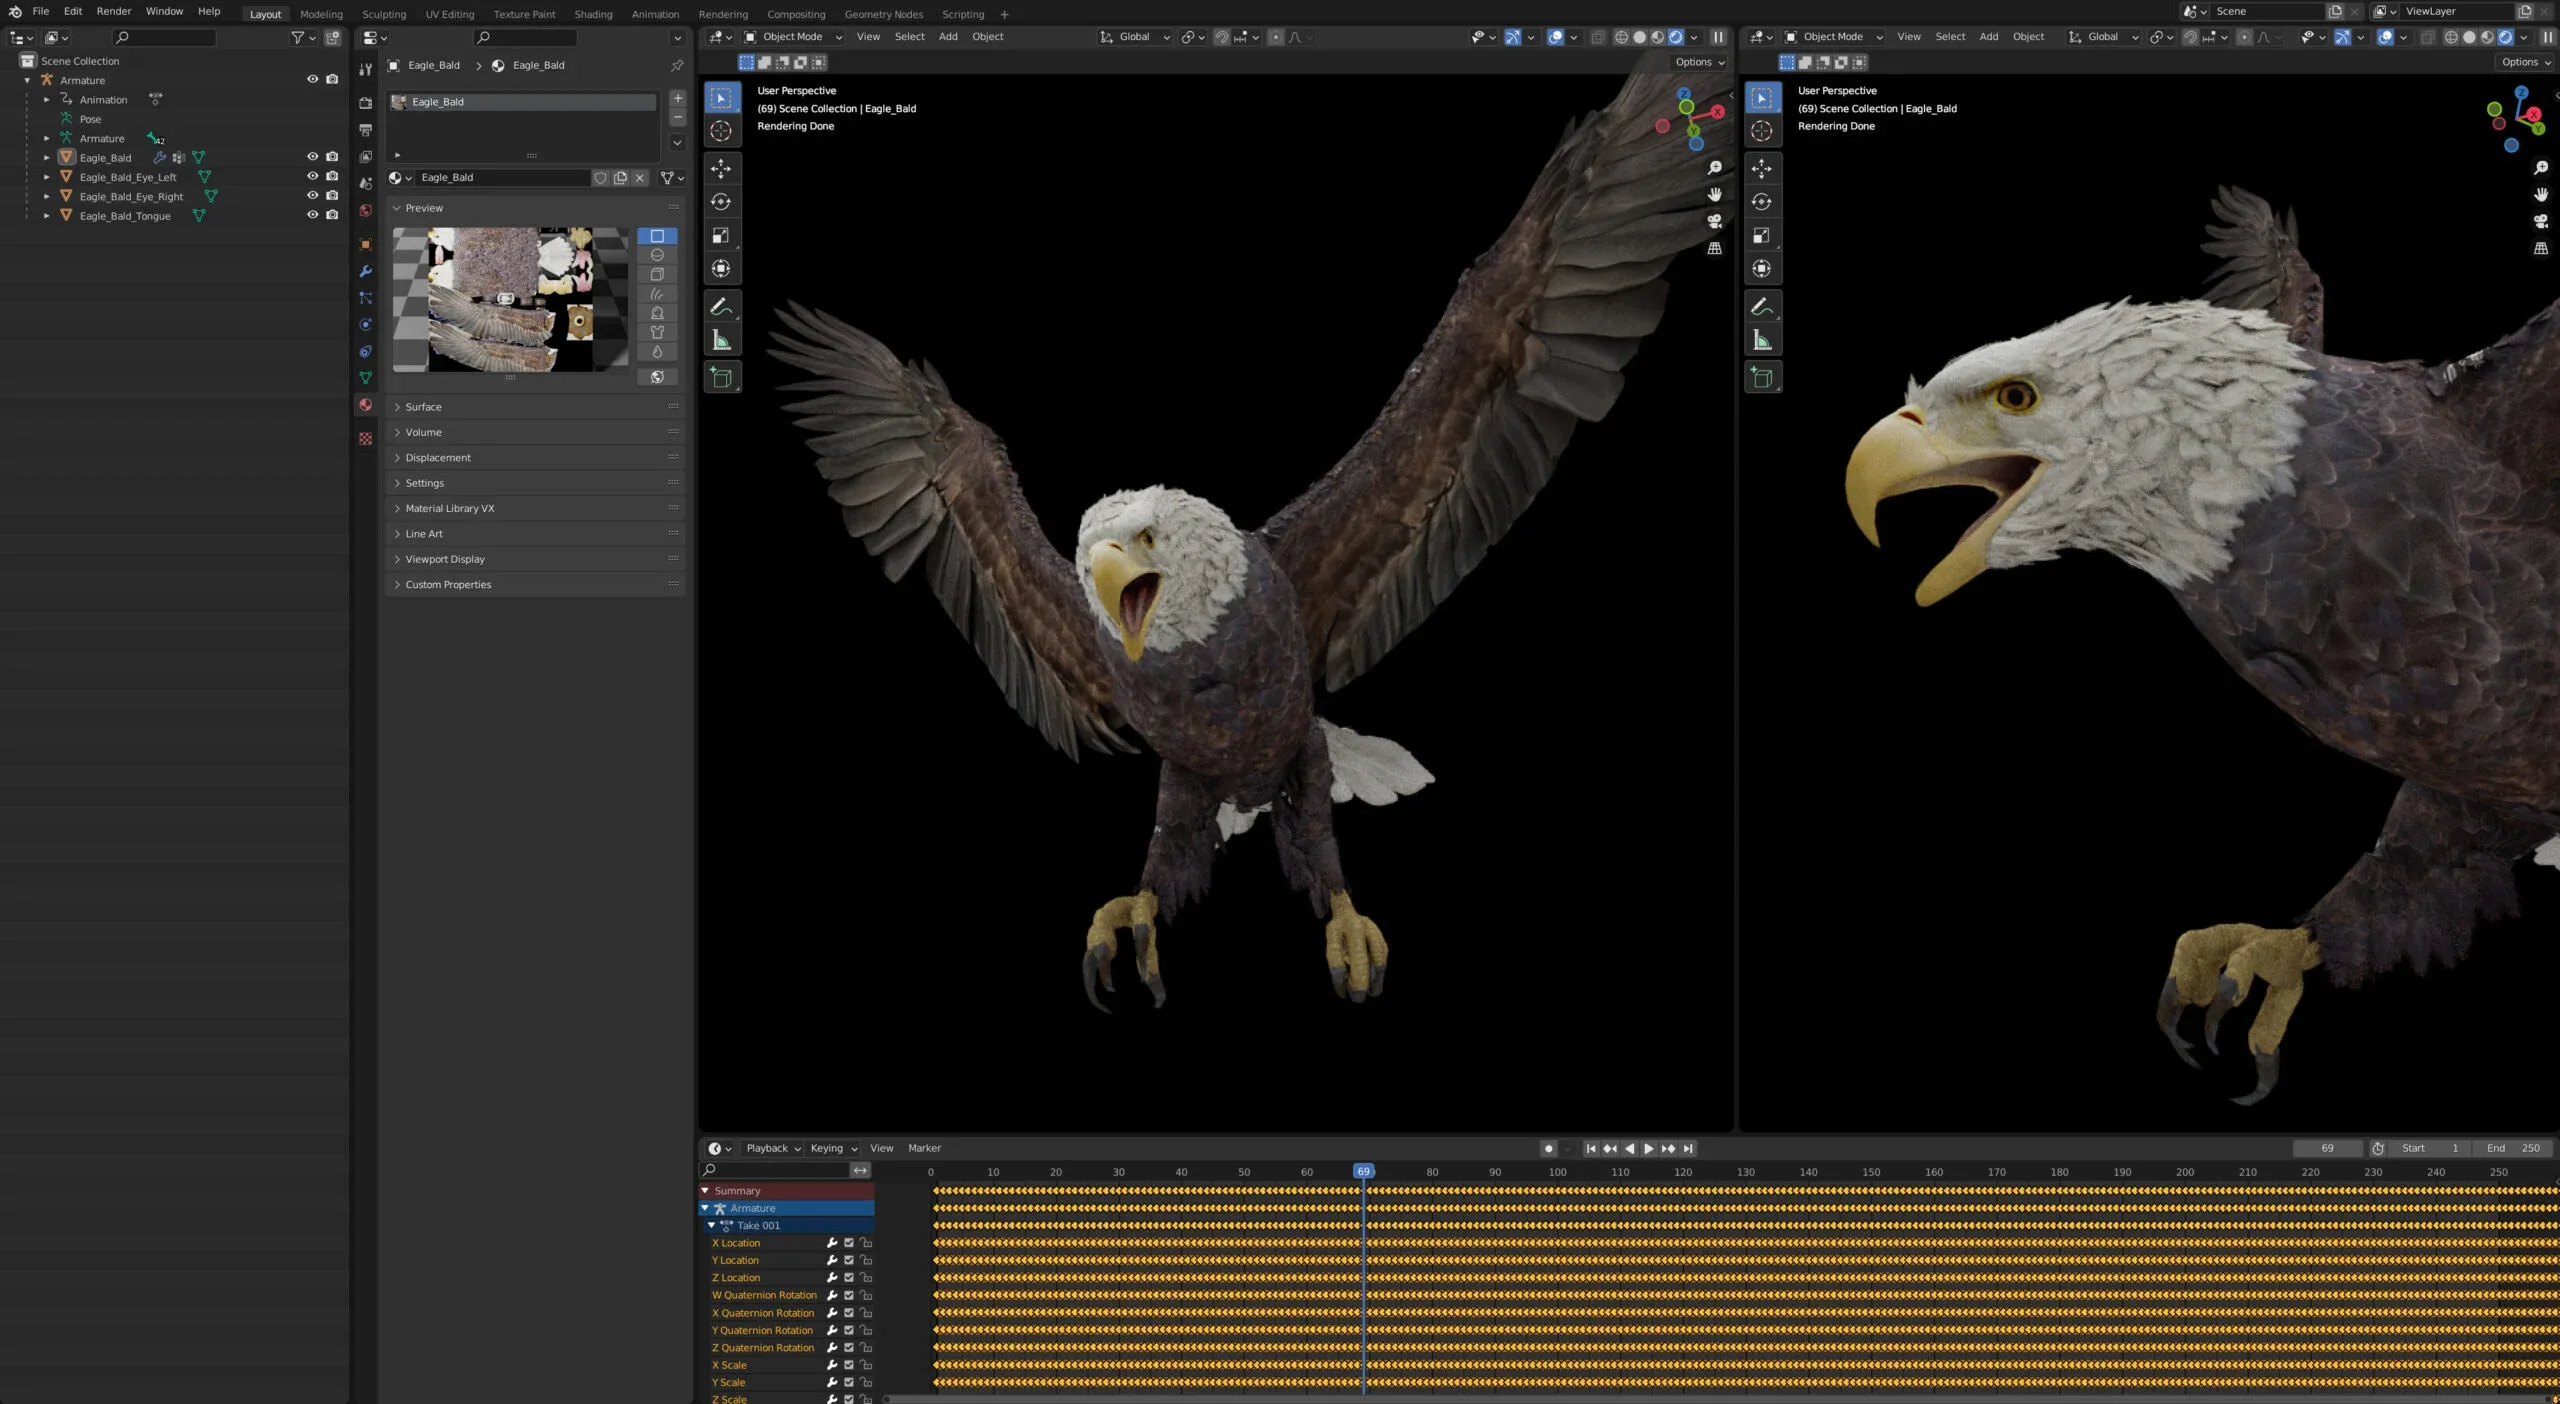The height and width of the screenshot is (1404, 2560).
Task: Open the Marker menu in the dope sheet
Action: 925,1148
